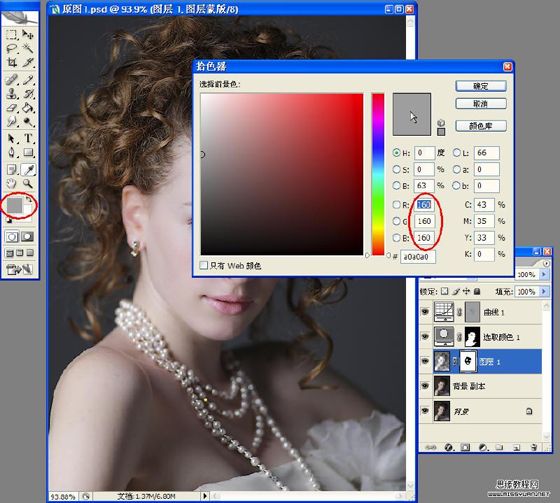Click the hex color input field
The width and height of the screenshot is (560, 503).
click(x=418, y=257)
